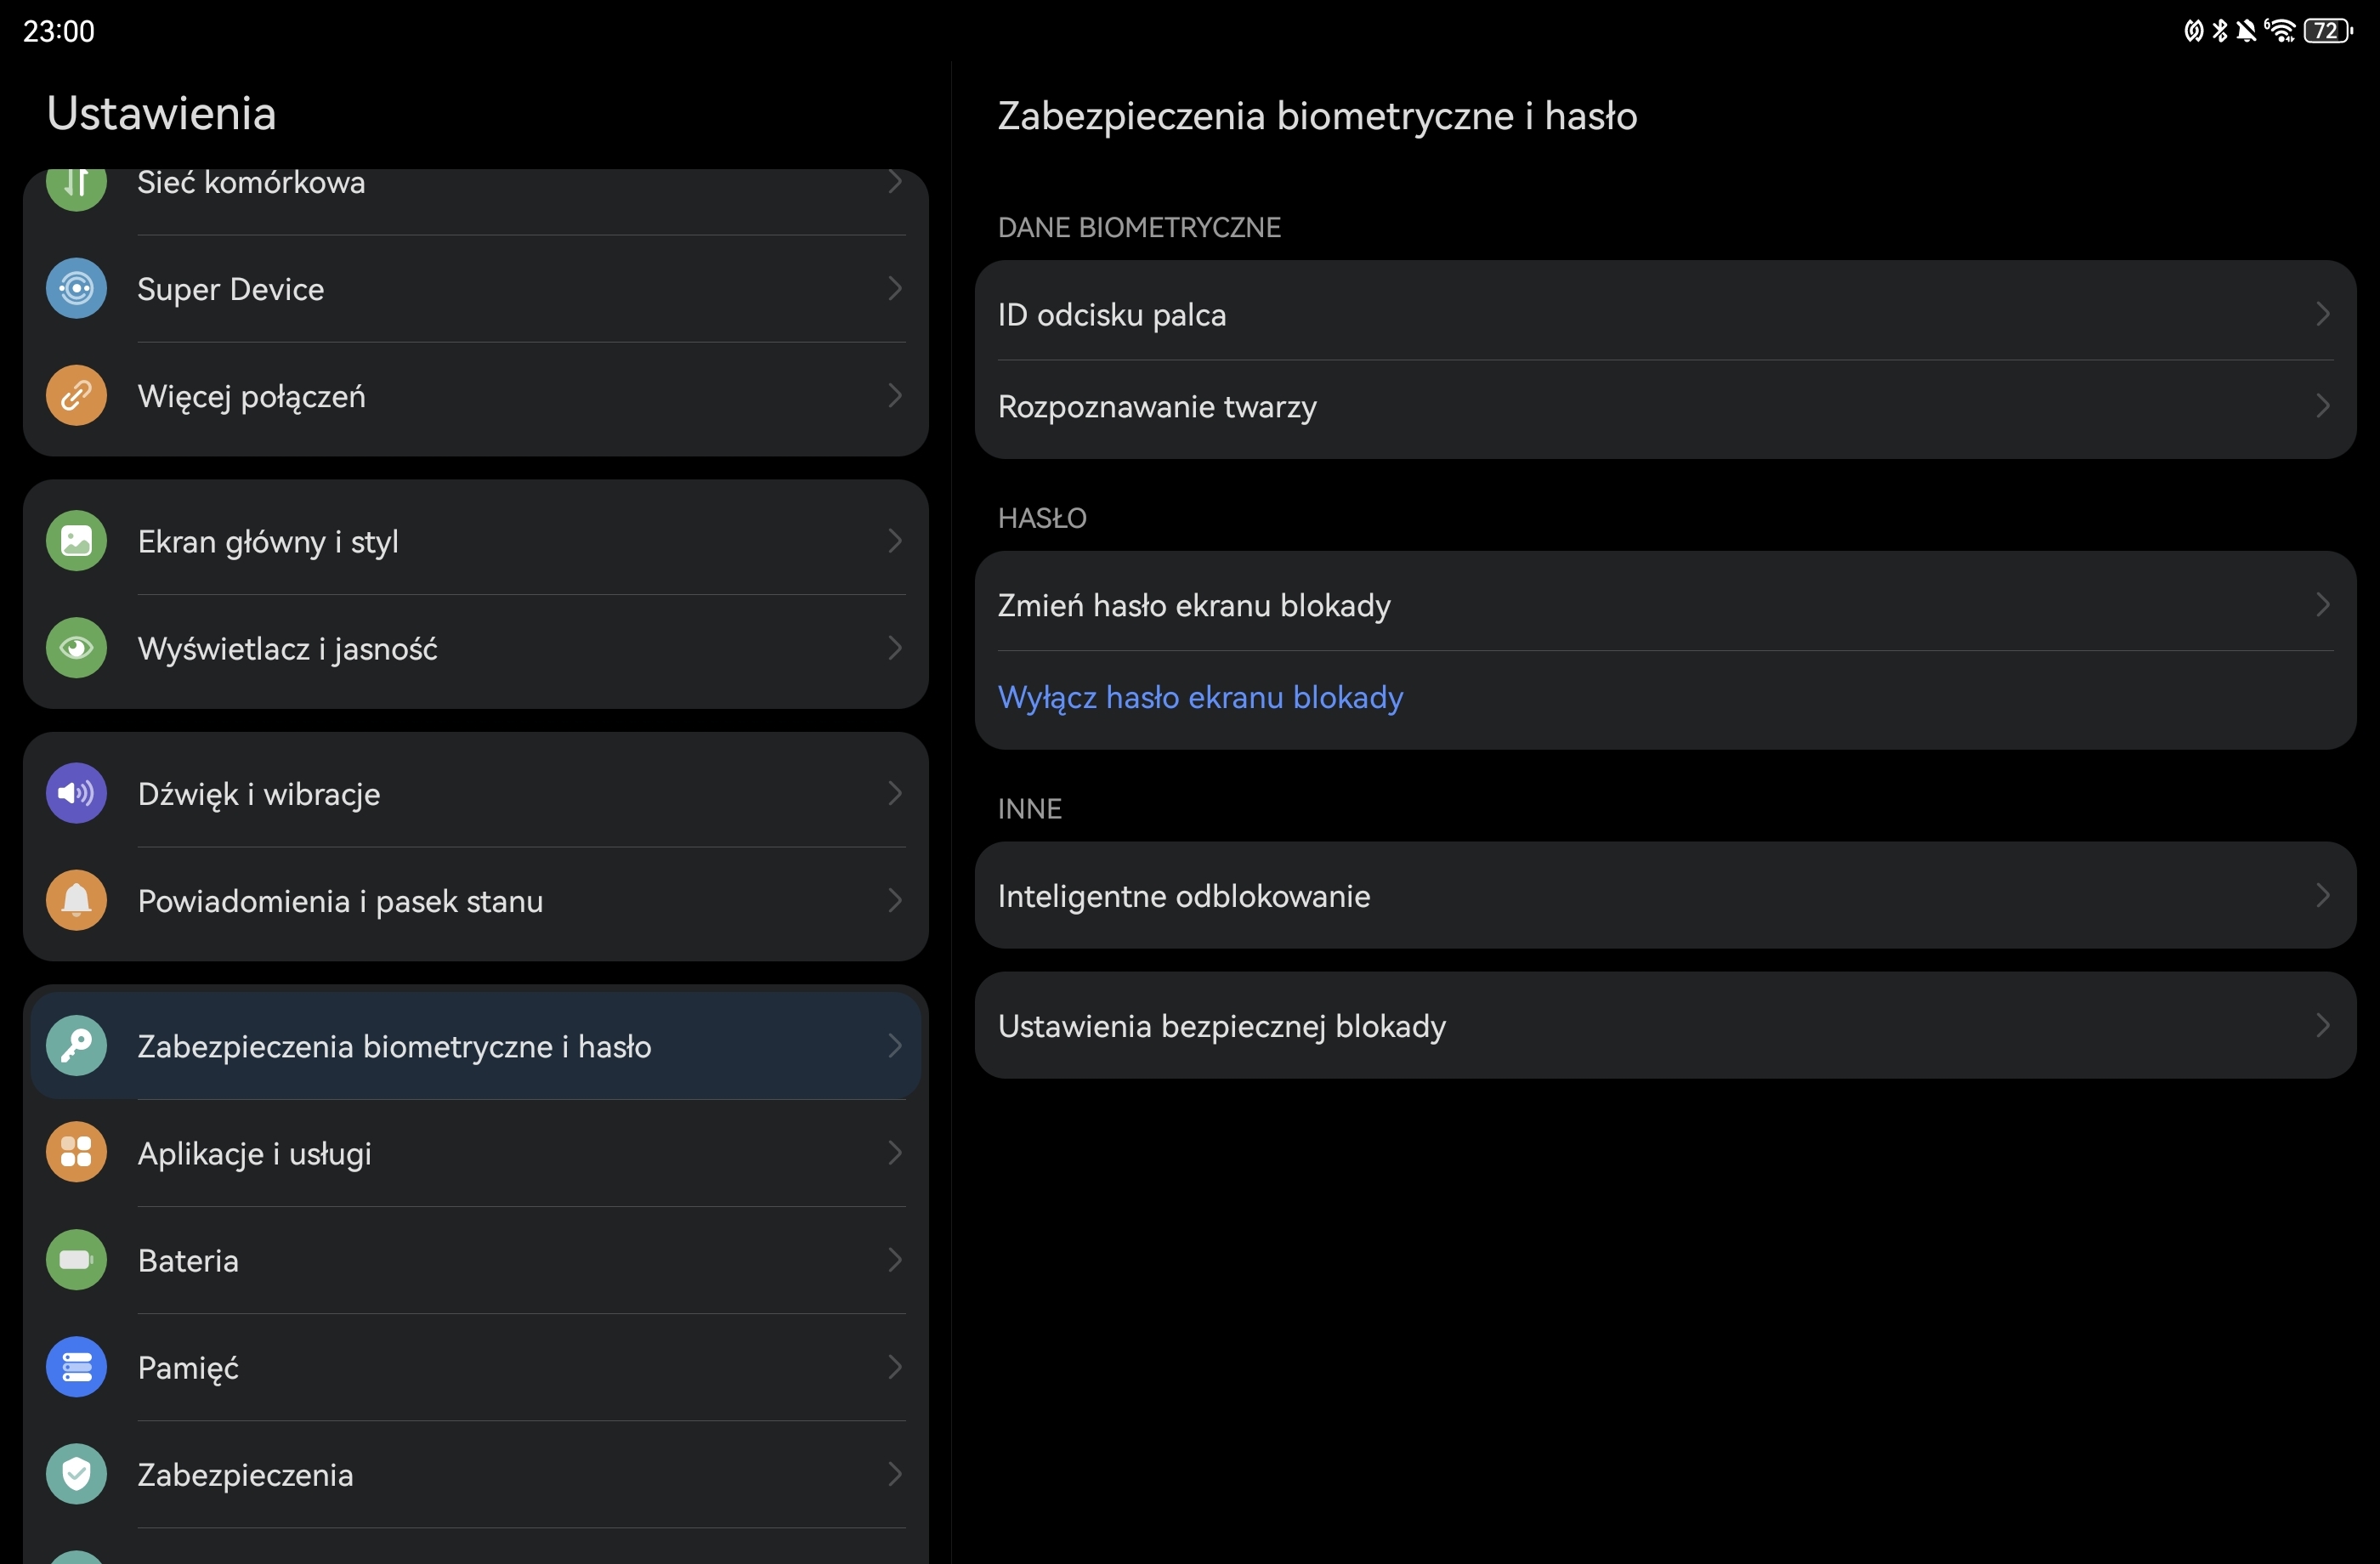
Task: Tap the Wyświetlacz i jasność eye icon
Action: (76, 648)
